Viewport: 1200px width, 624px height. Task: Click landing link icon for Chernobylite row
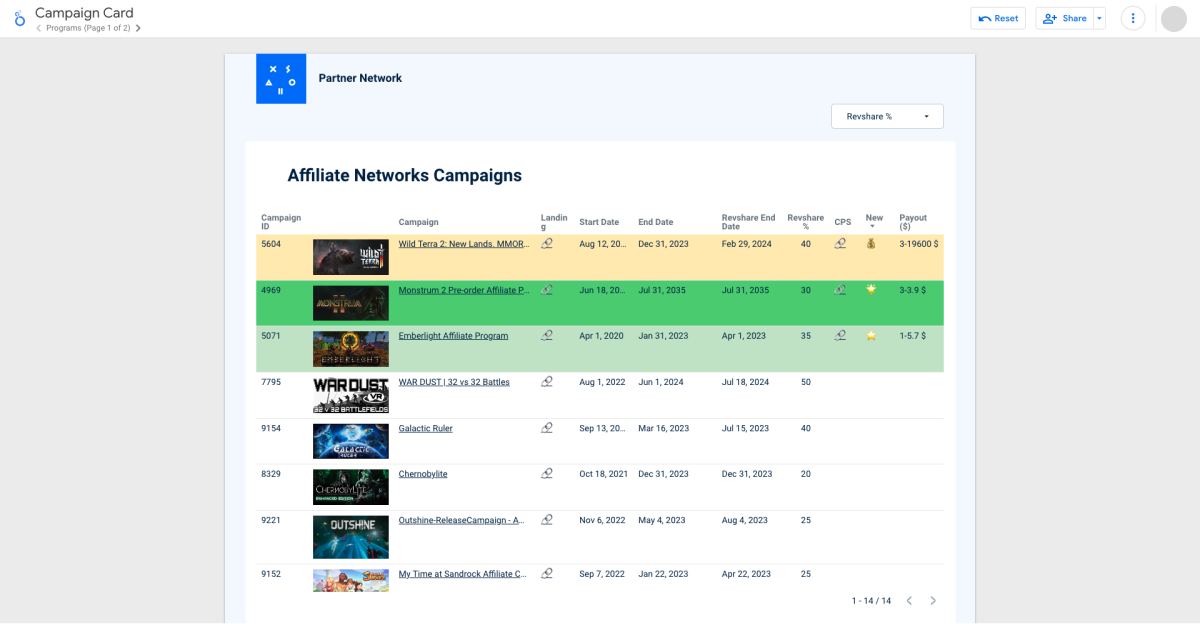[547, 474]
